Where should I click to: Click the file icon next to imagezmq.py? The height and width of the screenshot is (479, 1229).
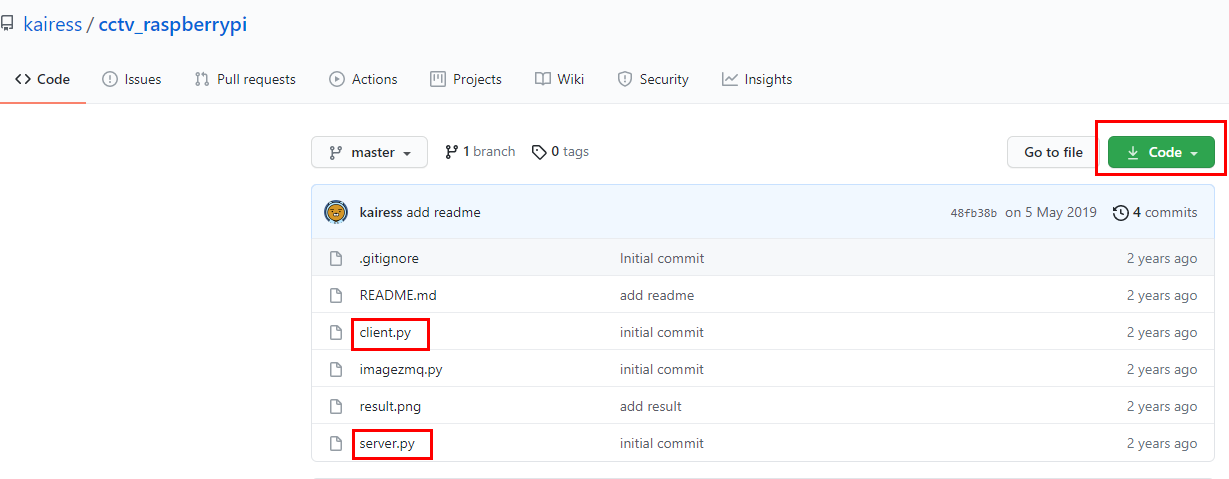[337, 369]
